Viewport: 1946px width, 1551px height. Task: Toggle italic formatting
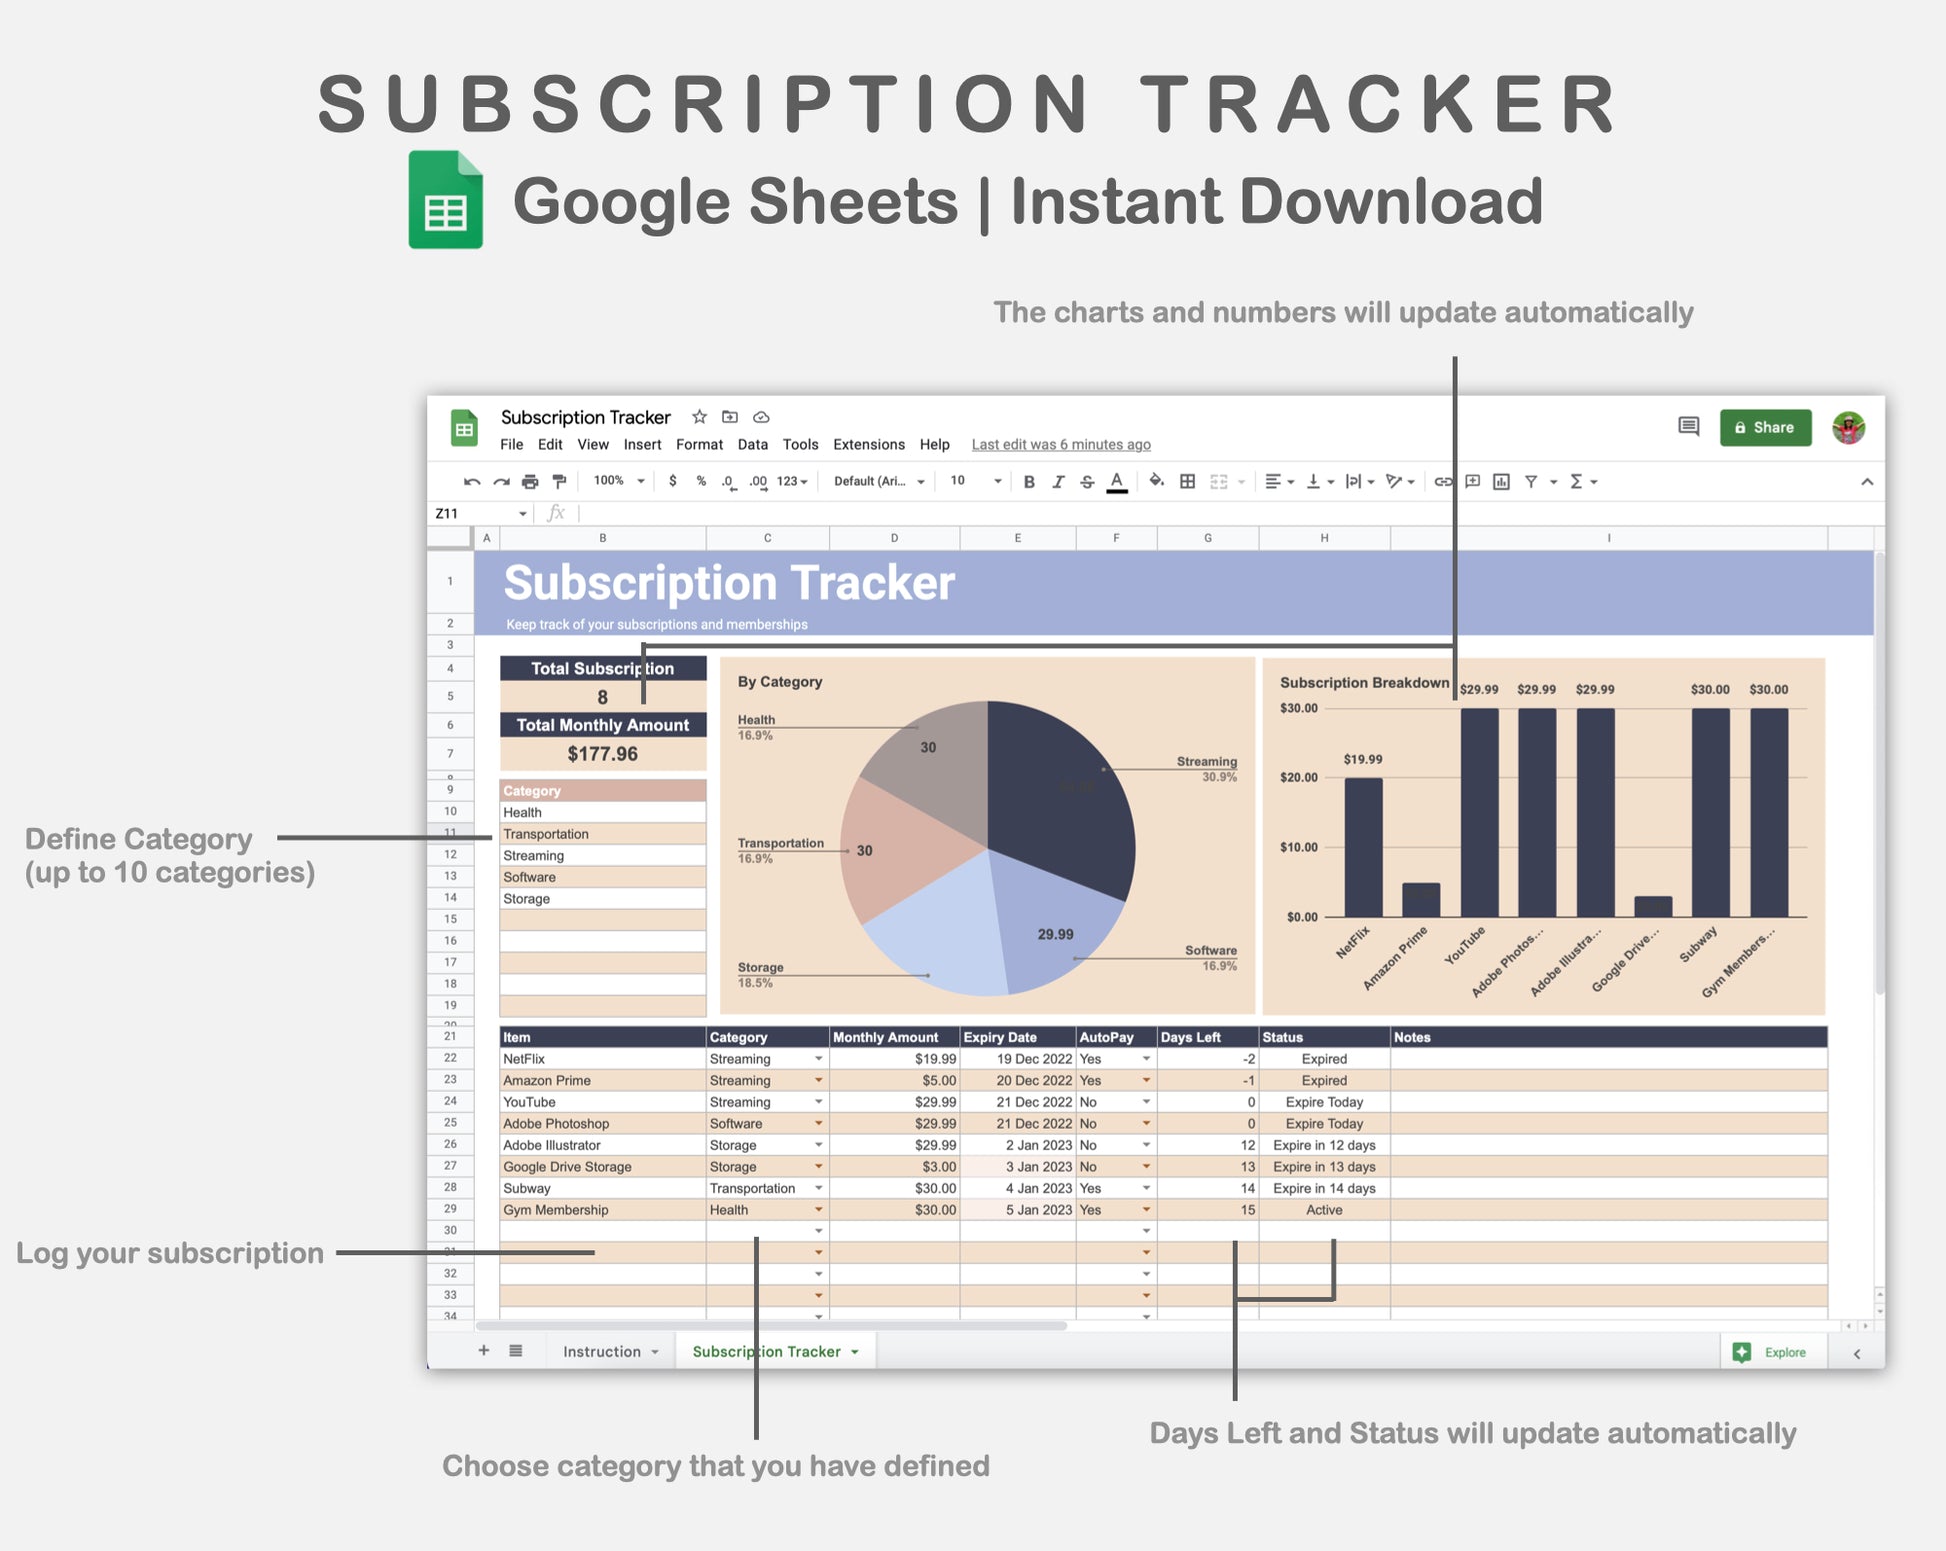pos(1058,482)
